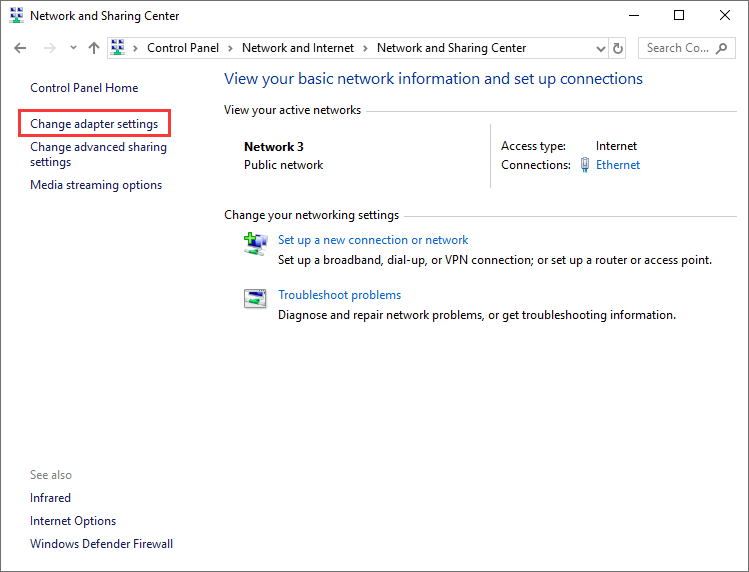Open Media streaming options

pyautogui.click(x=96, y=185)
